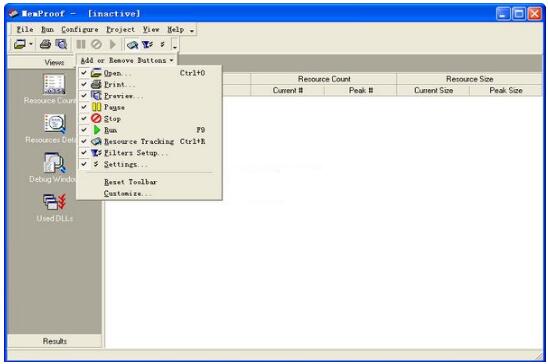548x364 pixels.
Task: Show the Used DLLs view
Action: click(x=55, y=202)
